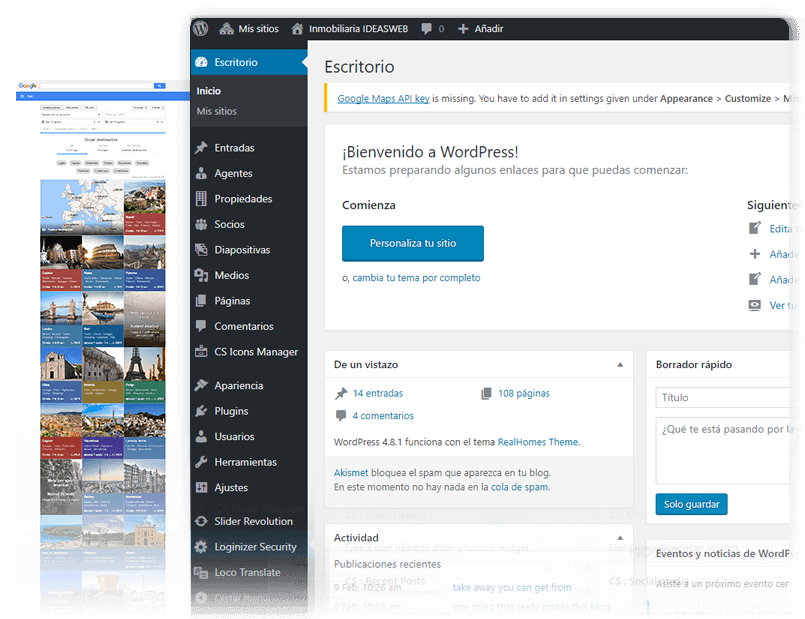Click the WordPress logo in admin bar
This screenshot has width=805, height=619.
pyautogui.click(x=201, y=28)
